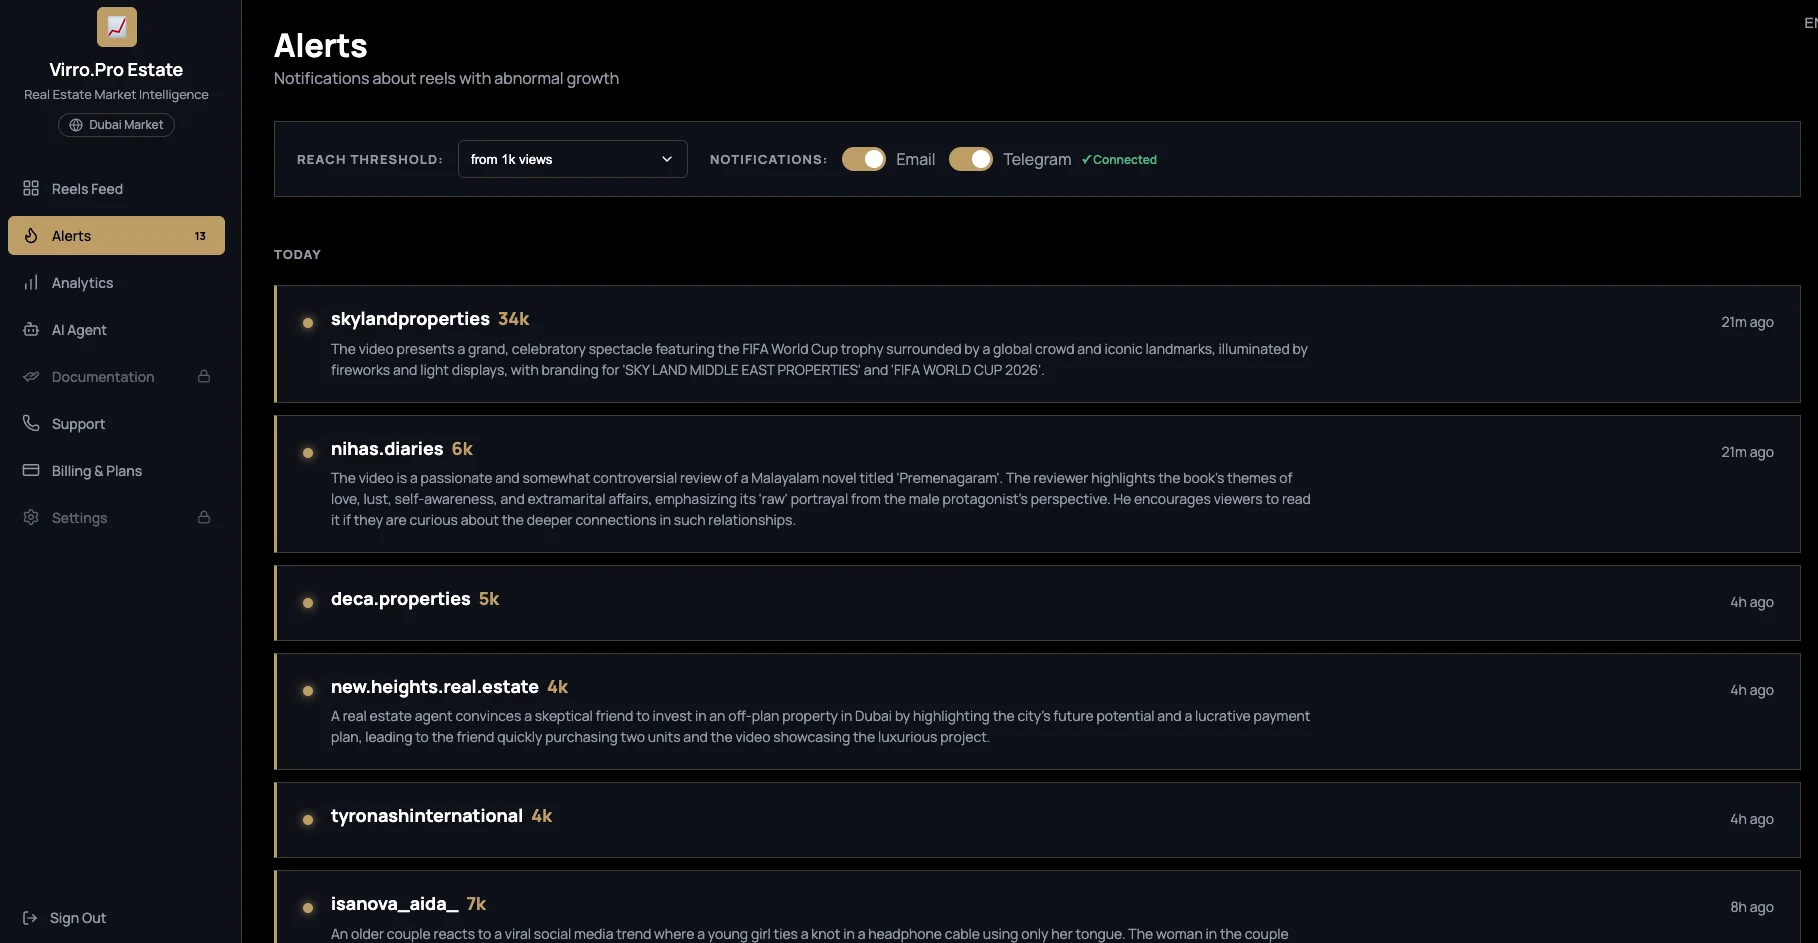This screenshot has height=943, width=1818.
Task: Toggle Telegram notifications switch
Action: click(971, 159)
